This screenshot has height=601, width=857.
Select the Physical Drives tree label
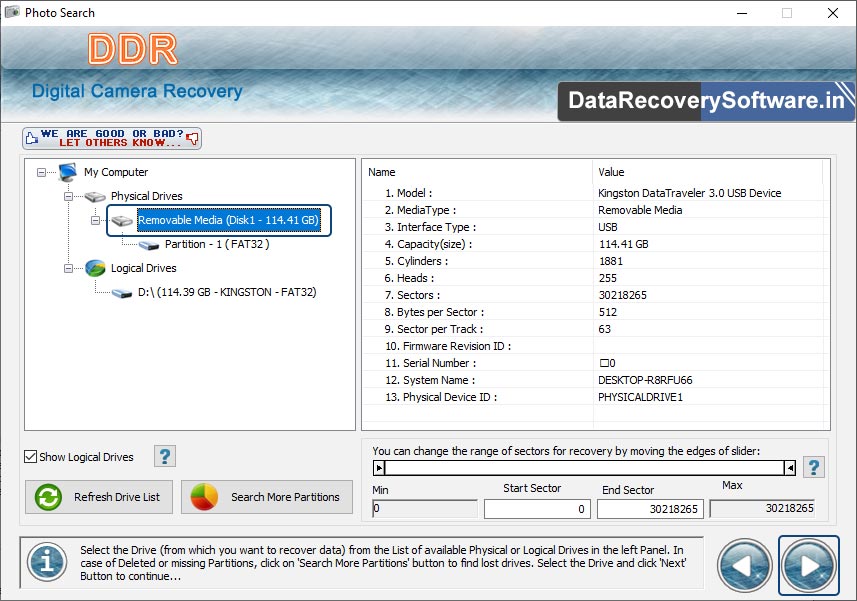click(146, 196)
